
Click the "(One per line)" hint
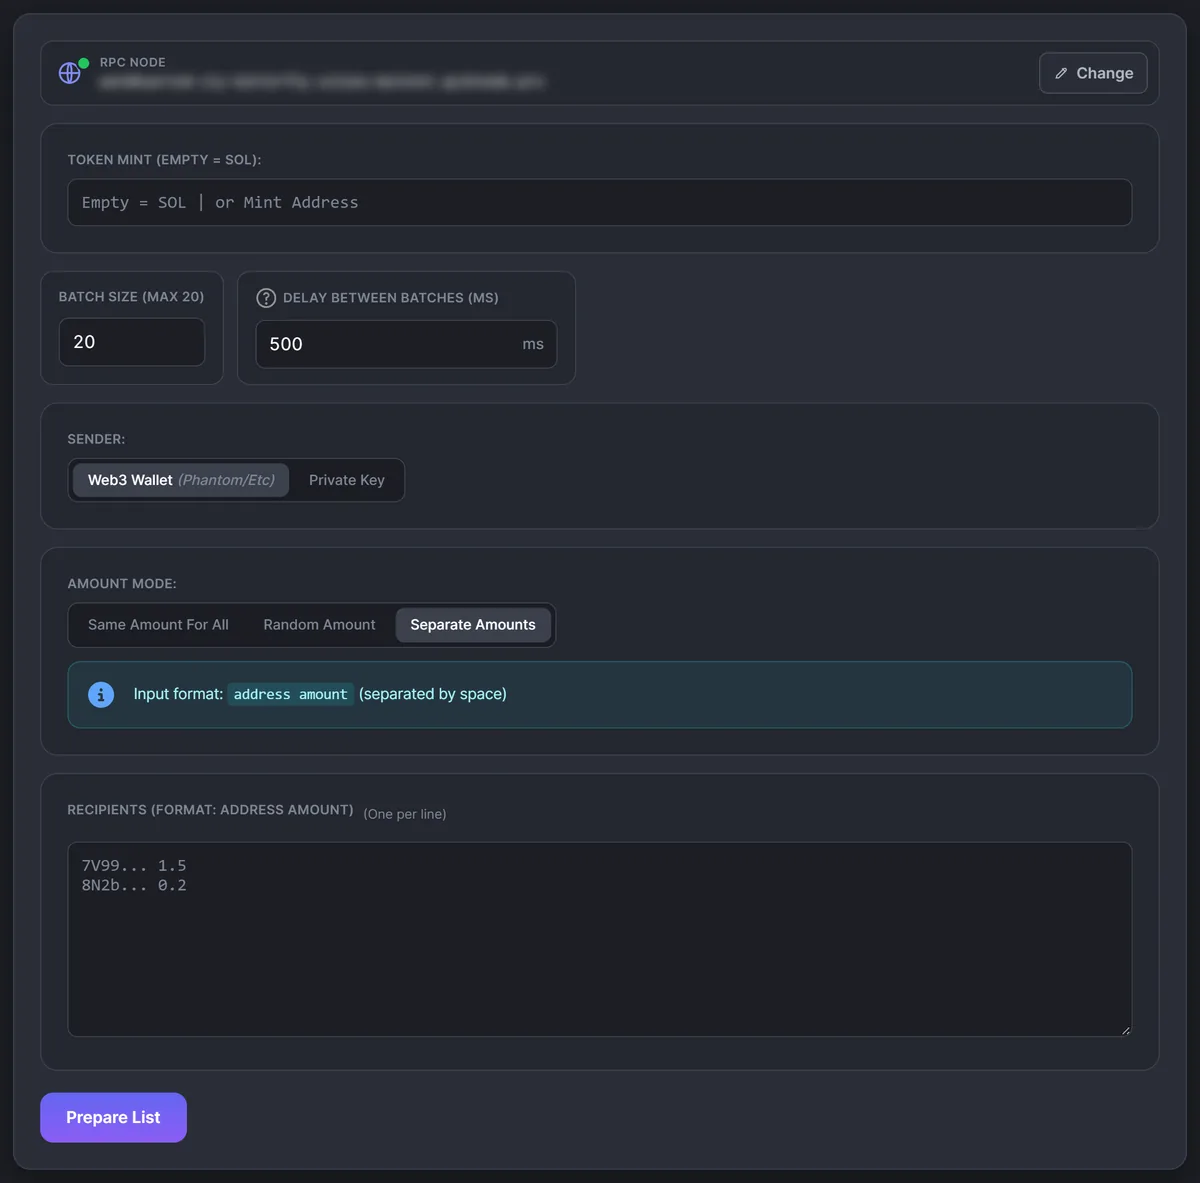point(405,814)
